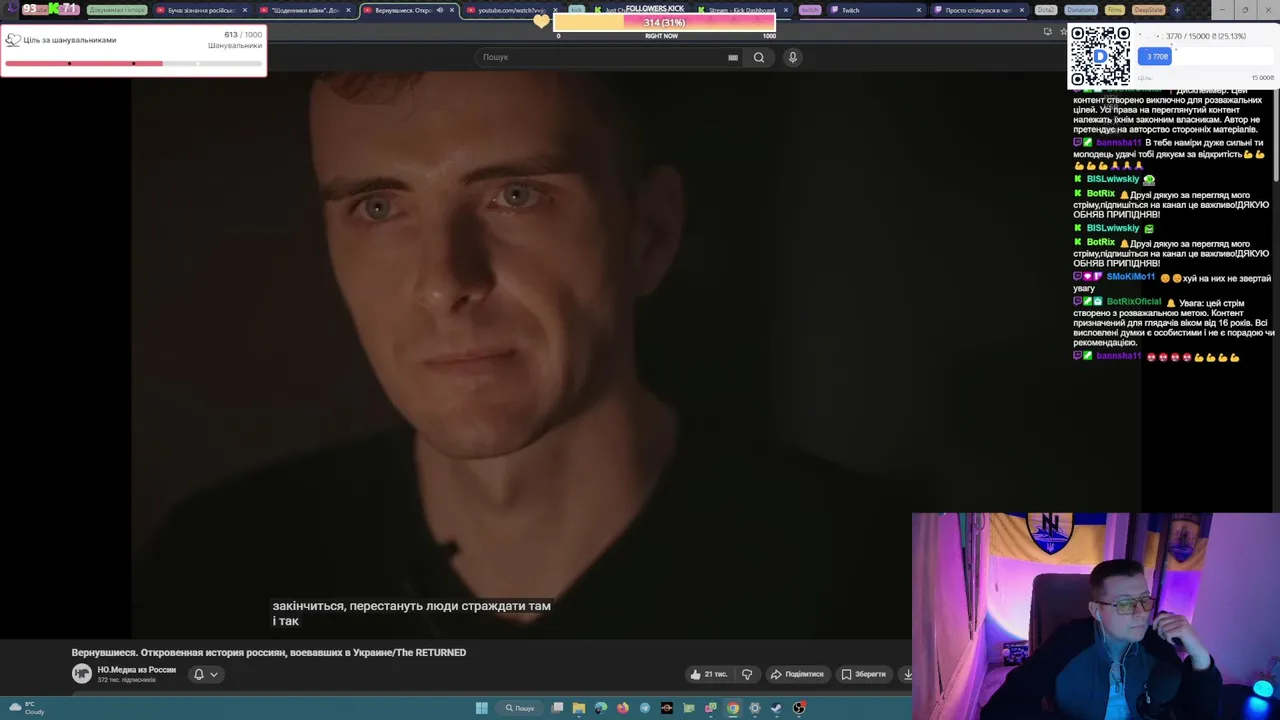This screenshot has width=1280, height=720.
Task: Click the Donations bookmark label
Action: [1081, 10]
